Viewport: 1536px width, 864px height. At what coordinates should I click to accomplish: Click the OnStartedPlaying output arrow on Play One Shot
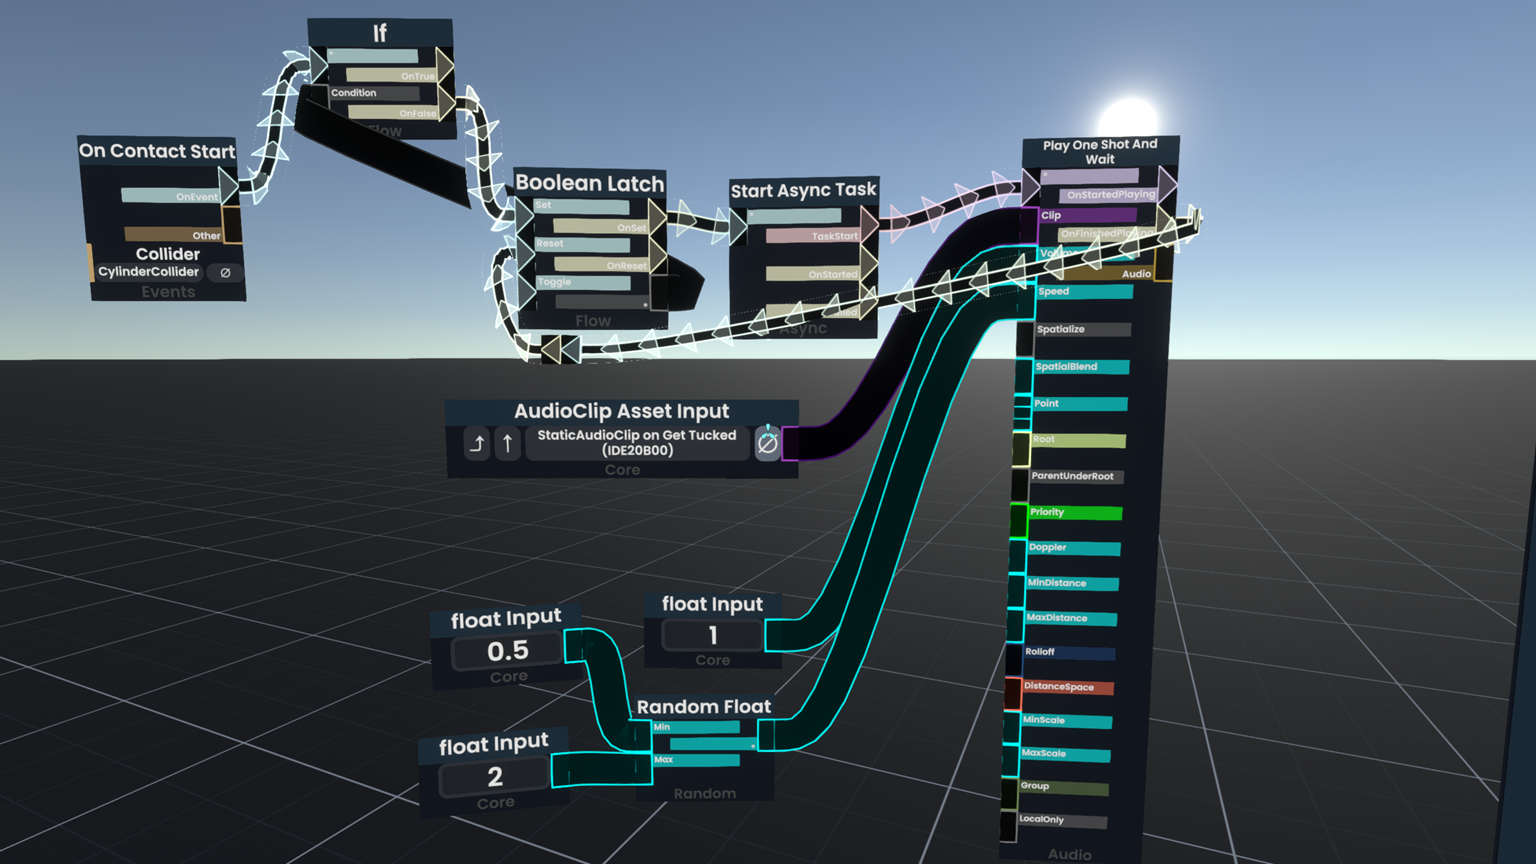(1166, 186)
